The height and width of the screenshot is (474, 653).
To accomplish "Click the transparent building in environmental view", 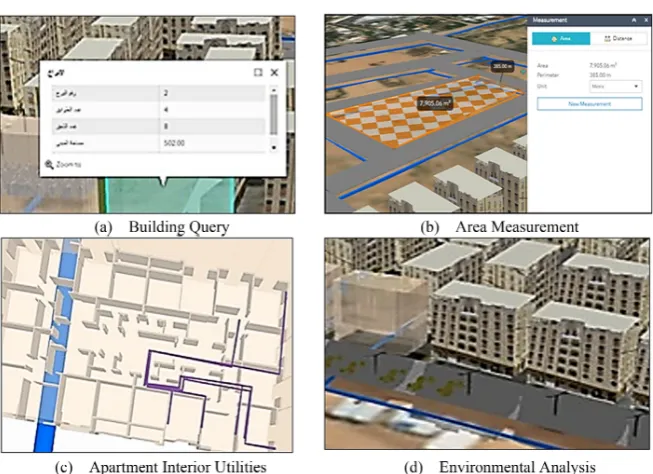I will click(x=379, y=310).
